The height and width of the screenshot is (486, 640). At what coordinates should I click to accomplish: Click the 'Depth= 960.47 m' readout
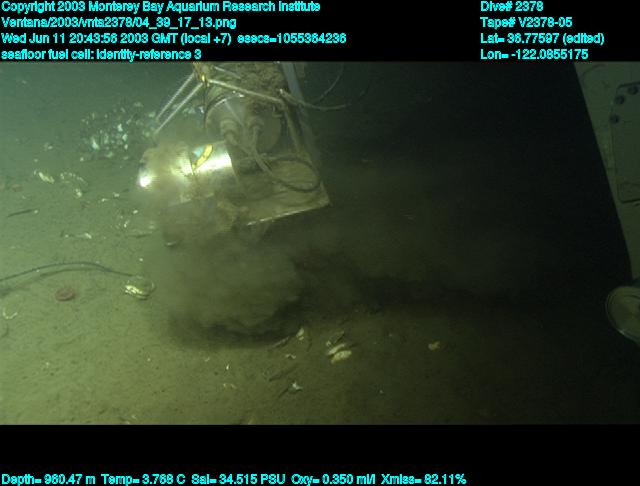tap(48, 479)
